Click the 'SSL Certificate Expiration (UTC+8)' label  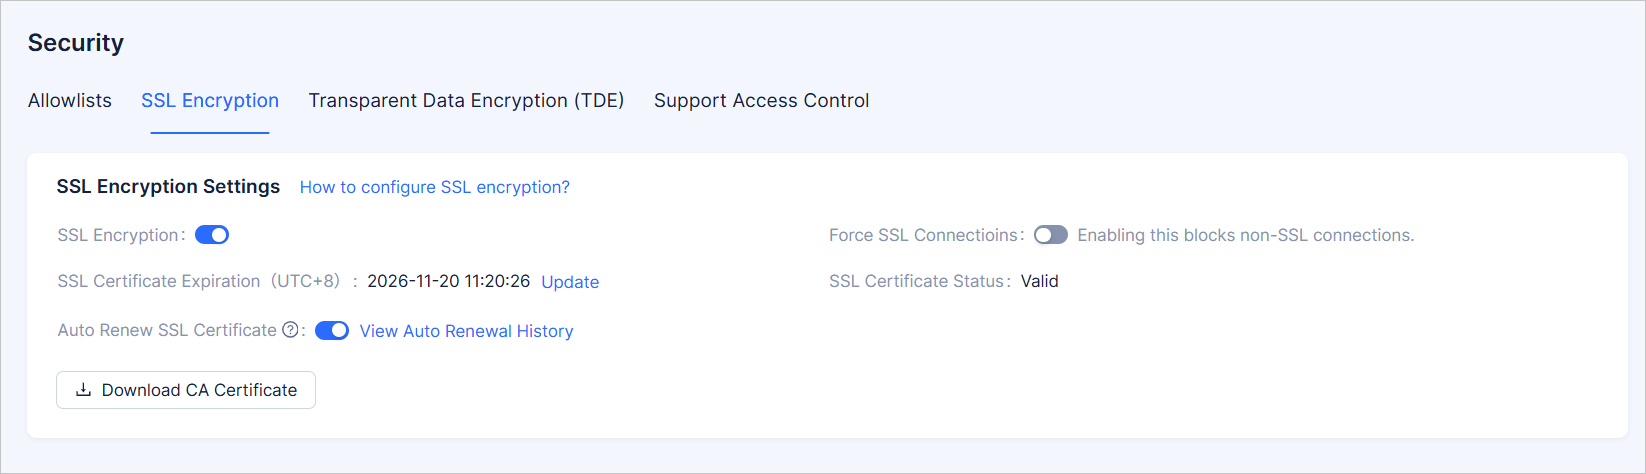point(198,281)
